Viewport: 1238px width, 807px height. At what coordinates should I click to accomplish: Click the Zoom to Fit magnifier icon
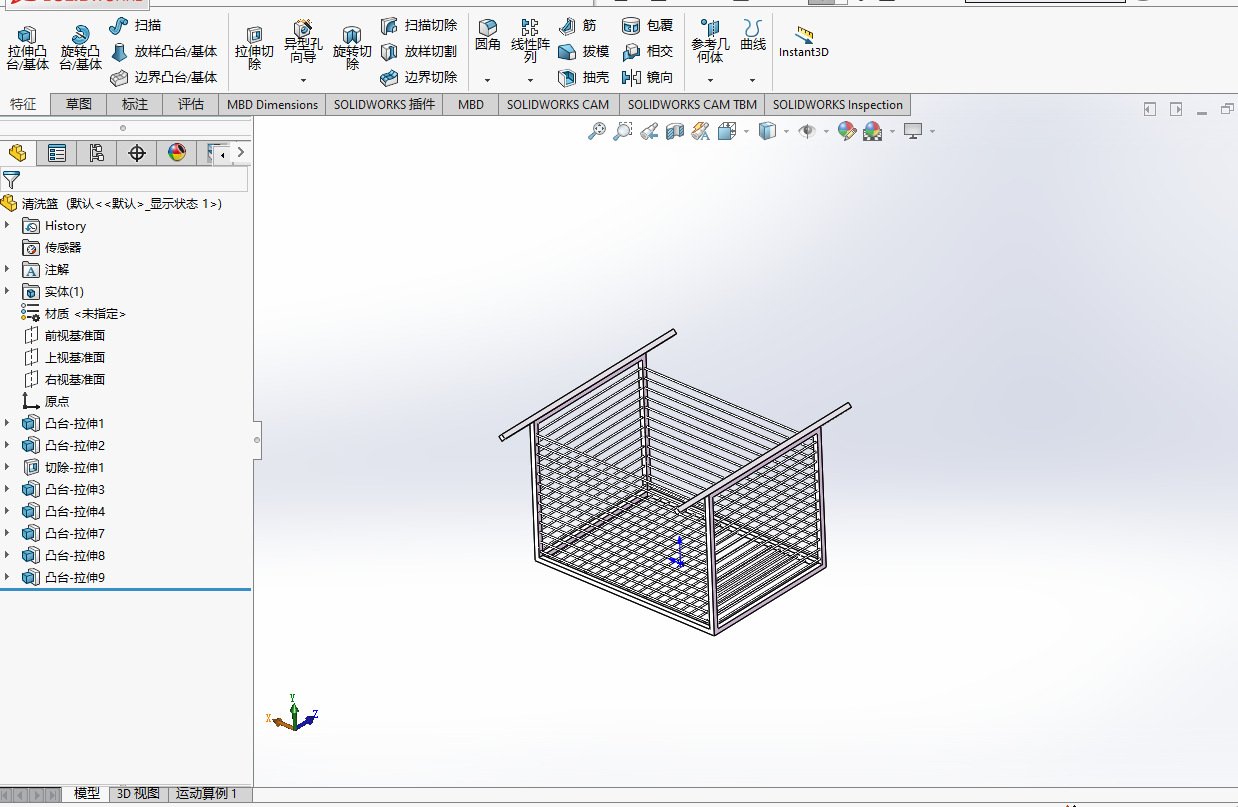[597, 131]
